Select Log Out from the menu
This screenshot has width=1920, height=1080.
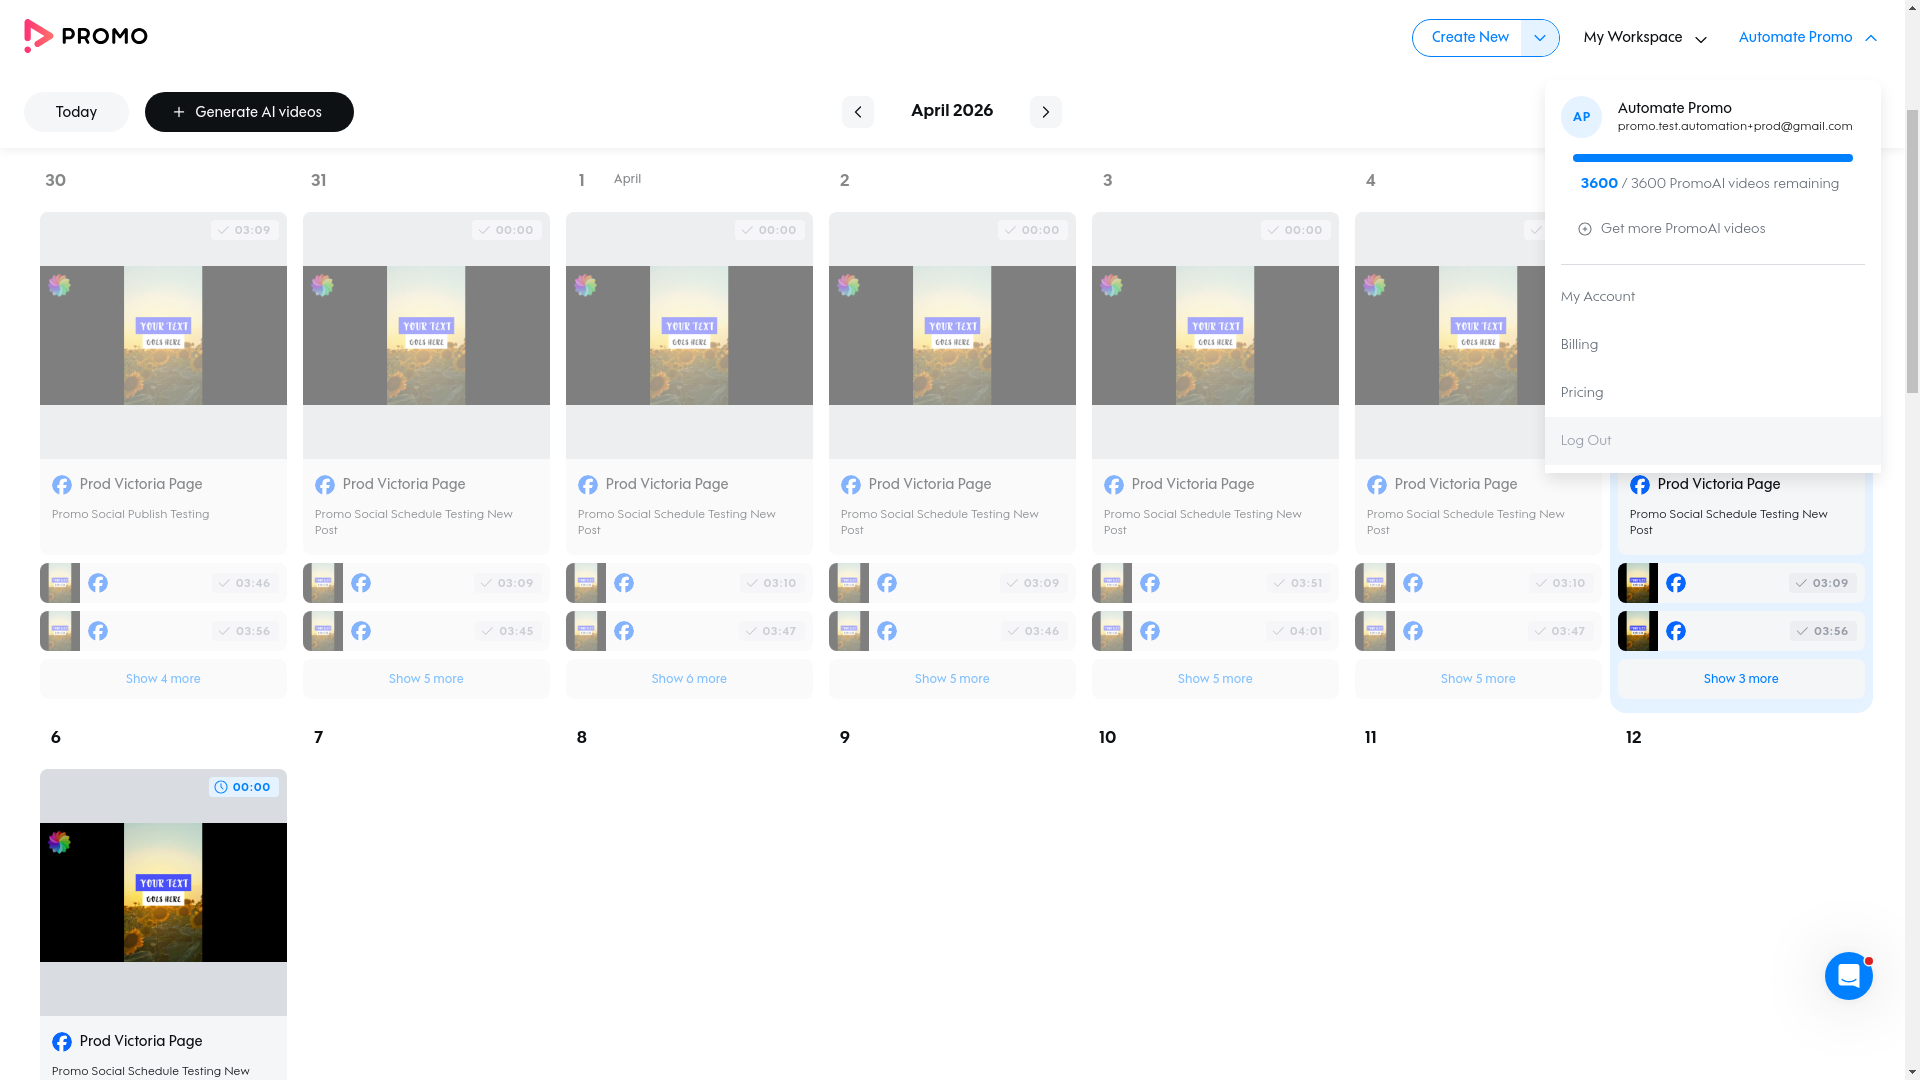(1586, 440)
